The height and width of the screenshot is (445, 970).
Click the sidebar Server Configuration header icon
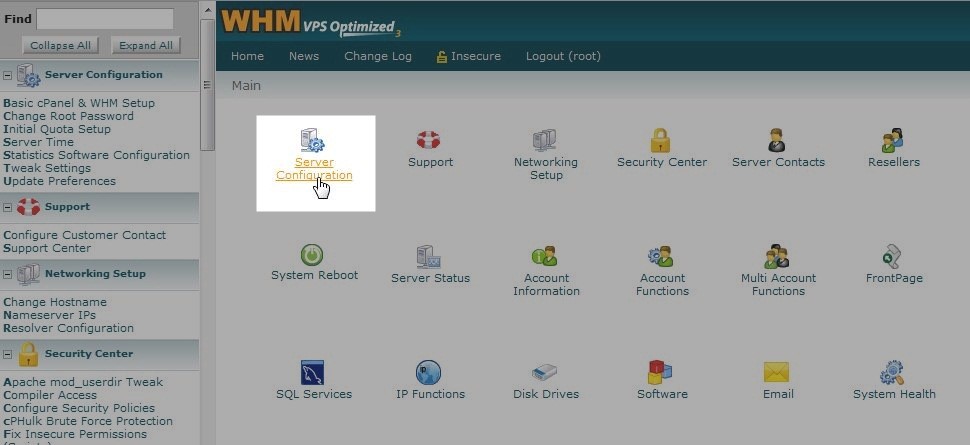point(28,75)
